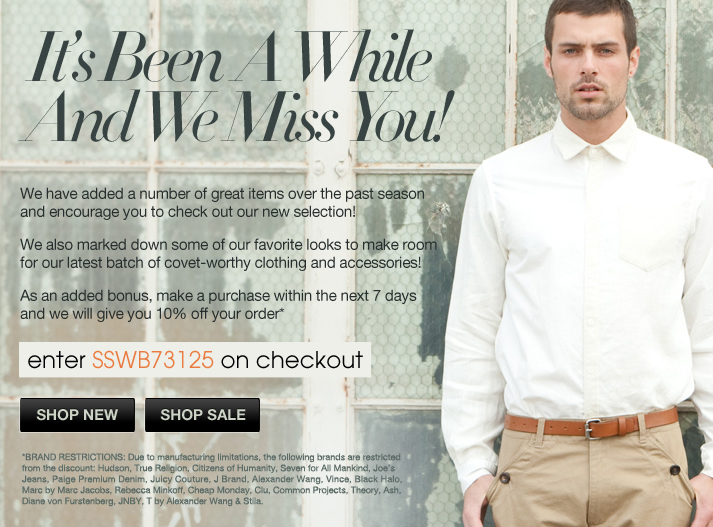Click the paragraph about new selection
Screen dimensions: 713x527
[222, 203]
